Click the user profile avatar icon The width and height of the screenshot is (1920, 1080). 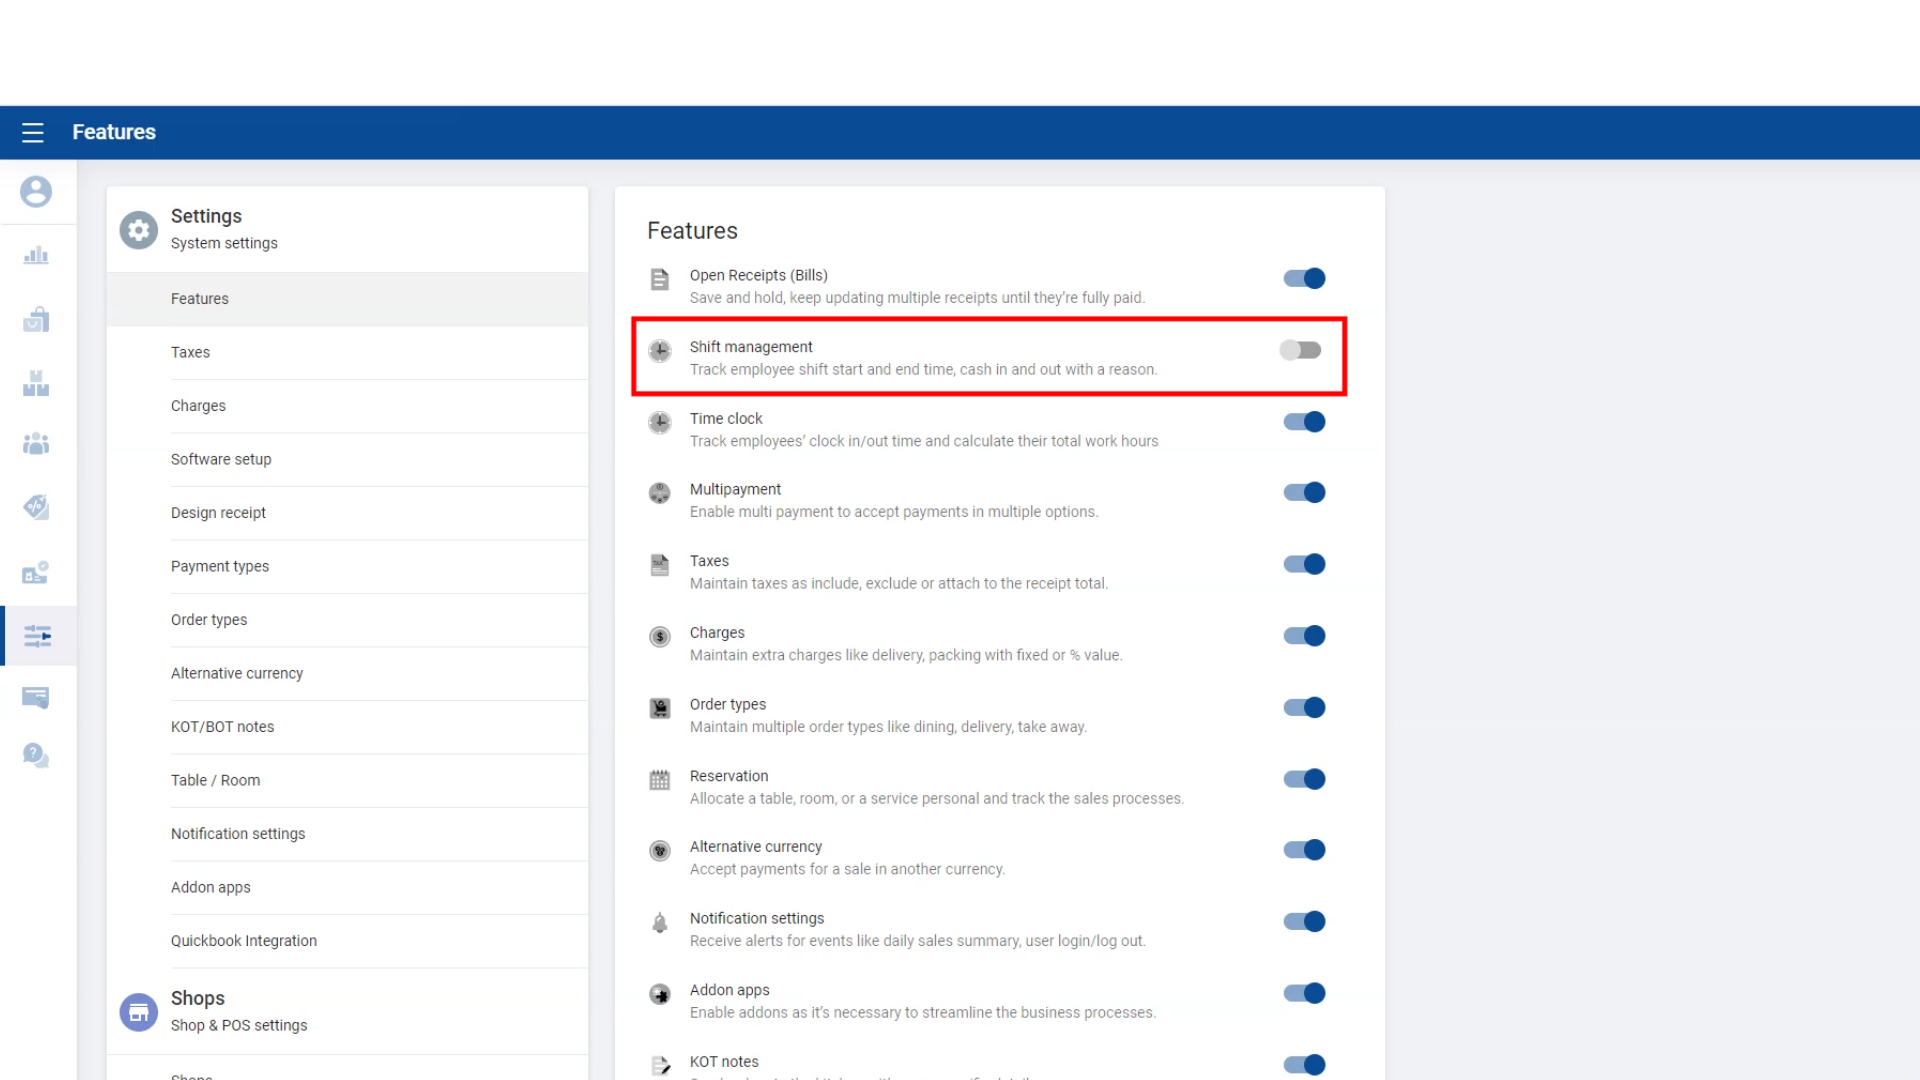coord(36,191)
